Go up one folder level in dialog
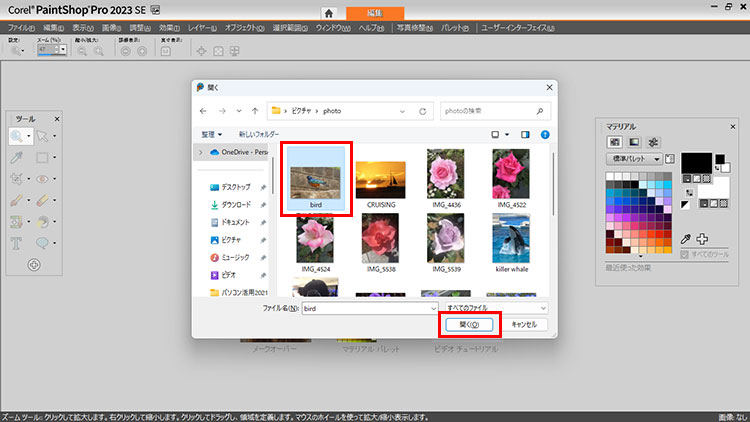750x422 pixels. pyautogui.click(x=255, y=110)
